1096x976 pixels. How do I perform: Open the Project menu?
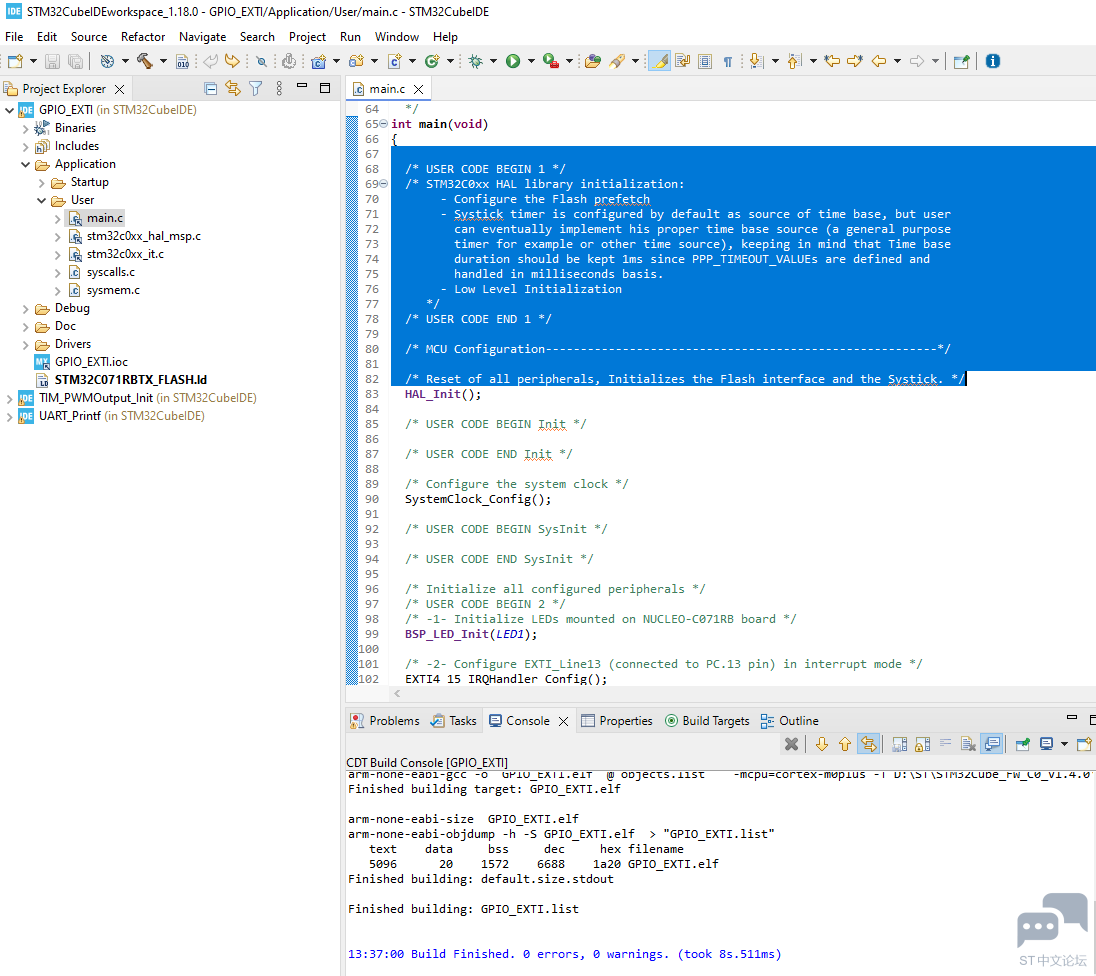click(307, 36)
